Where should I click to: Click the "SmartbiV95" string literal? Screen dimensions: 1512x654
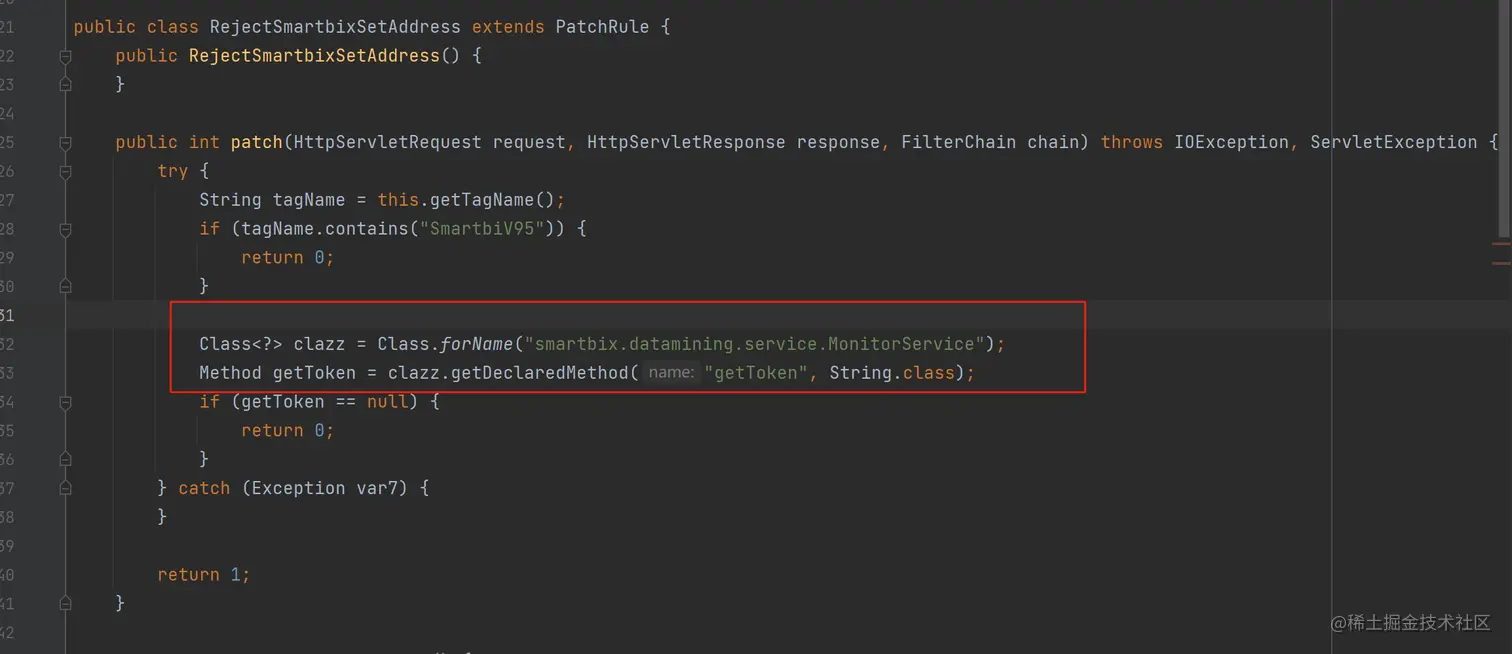click(x=482, y=229)
